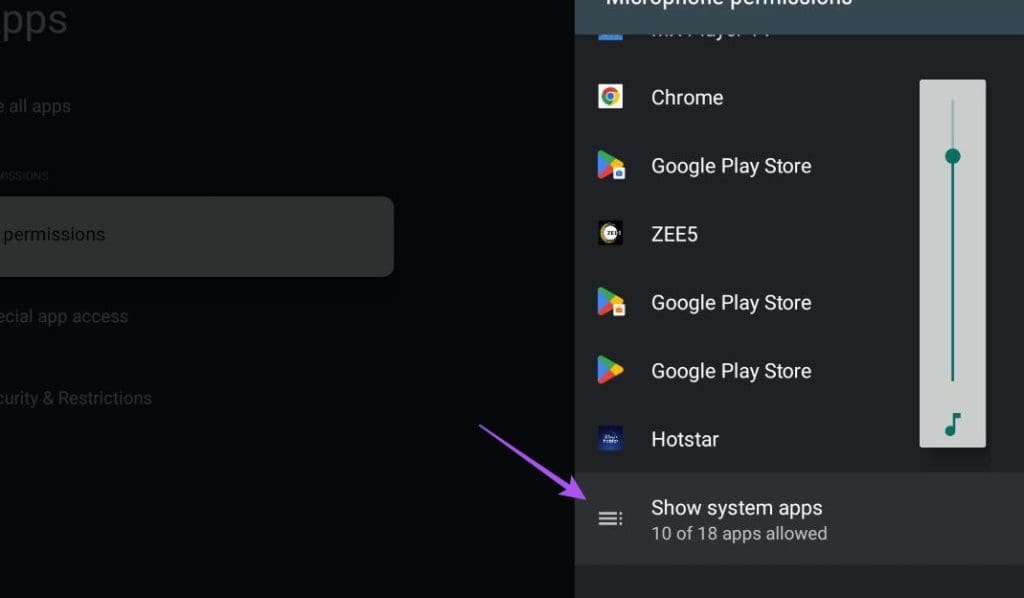Click the '10 of 18 apps allowed' text

coord(739,533)
